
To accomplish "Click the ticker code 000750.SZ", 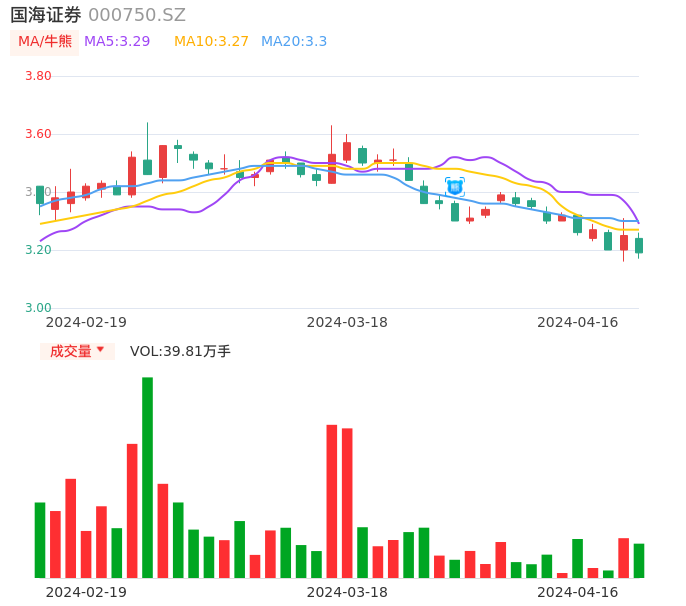I will [137, 15].
